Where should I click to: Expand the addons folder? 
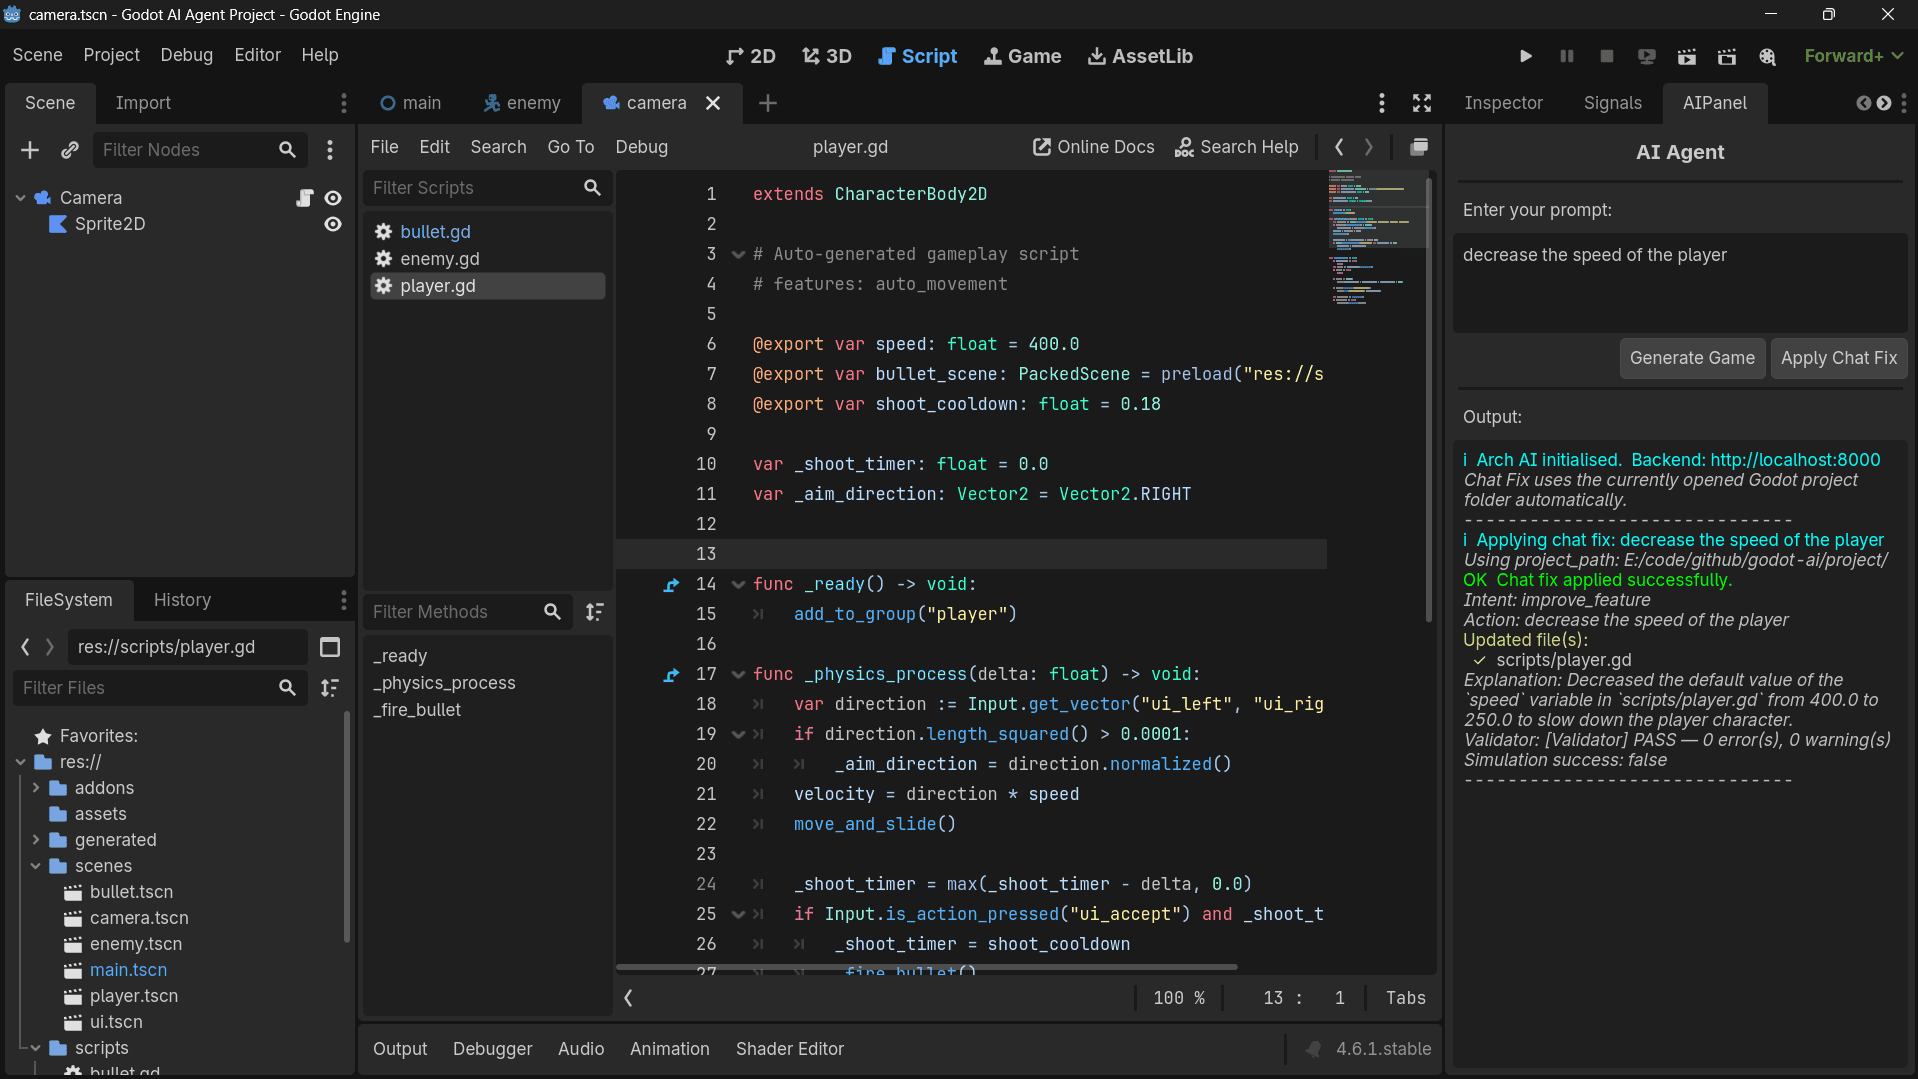(x=36, y=788)
